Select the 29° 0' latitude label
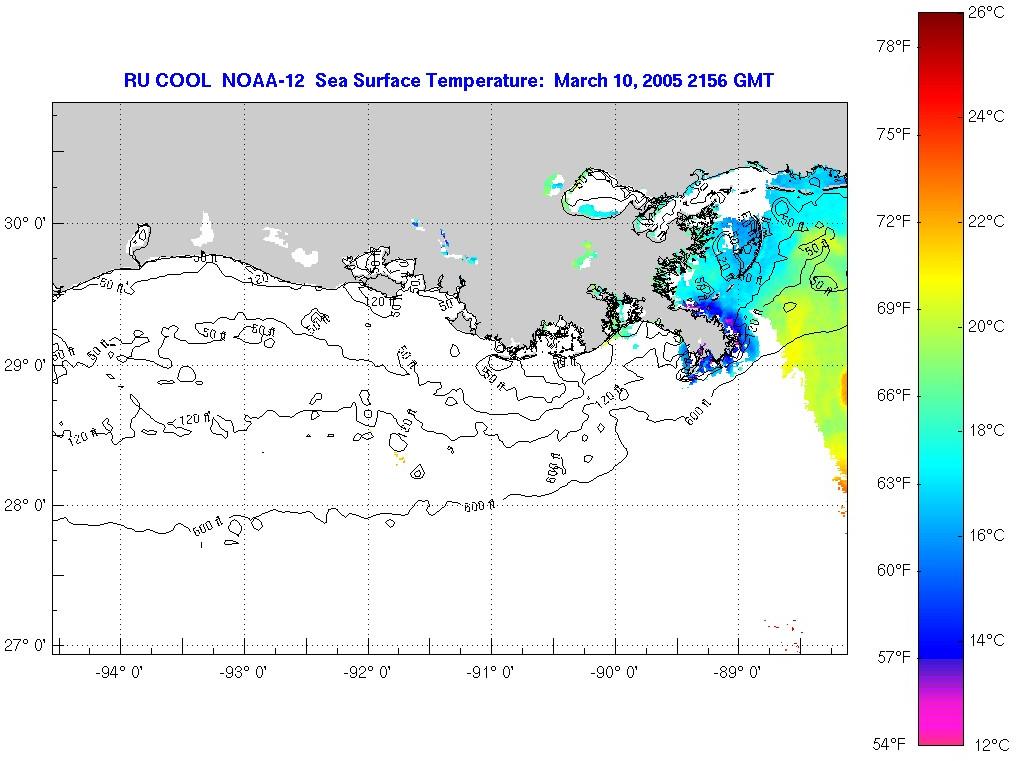 (x=25, y=366)
